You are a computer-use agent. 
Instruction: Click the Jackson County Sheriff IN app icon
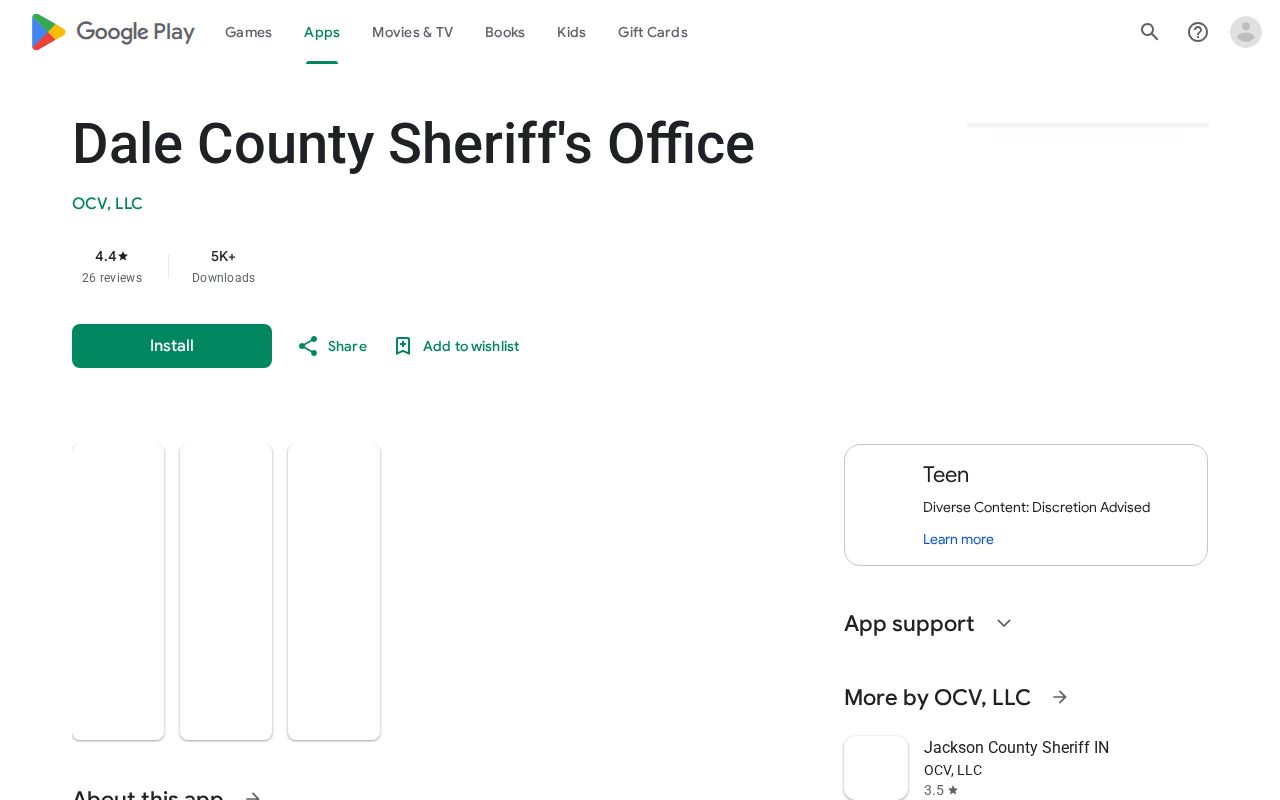coord(876,768)
